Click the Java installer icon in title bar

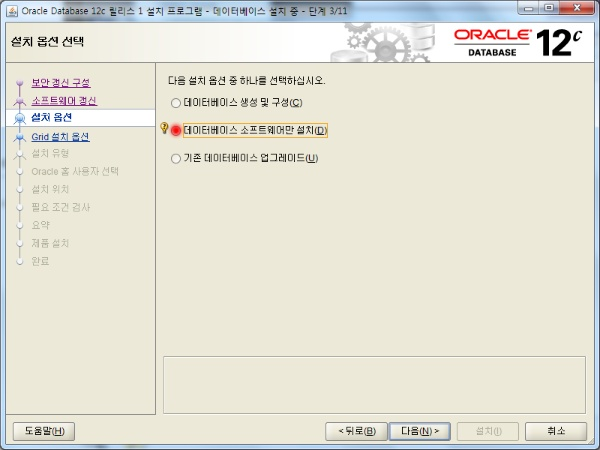(x=12, y=11)
